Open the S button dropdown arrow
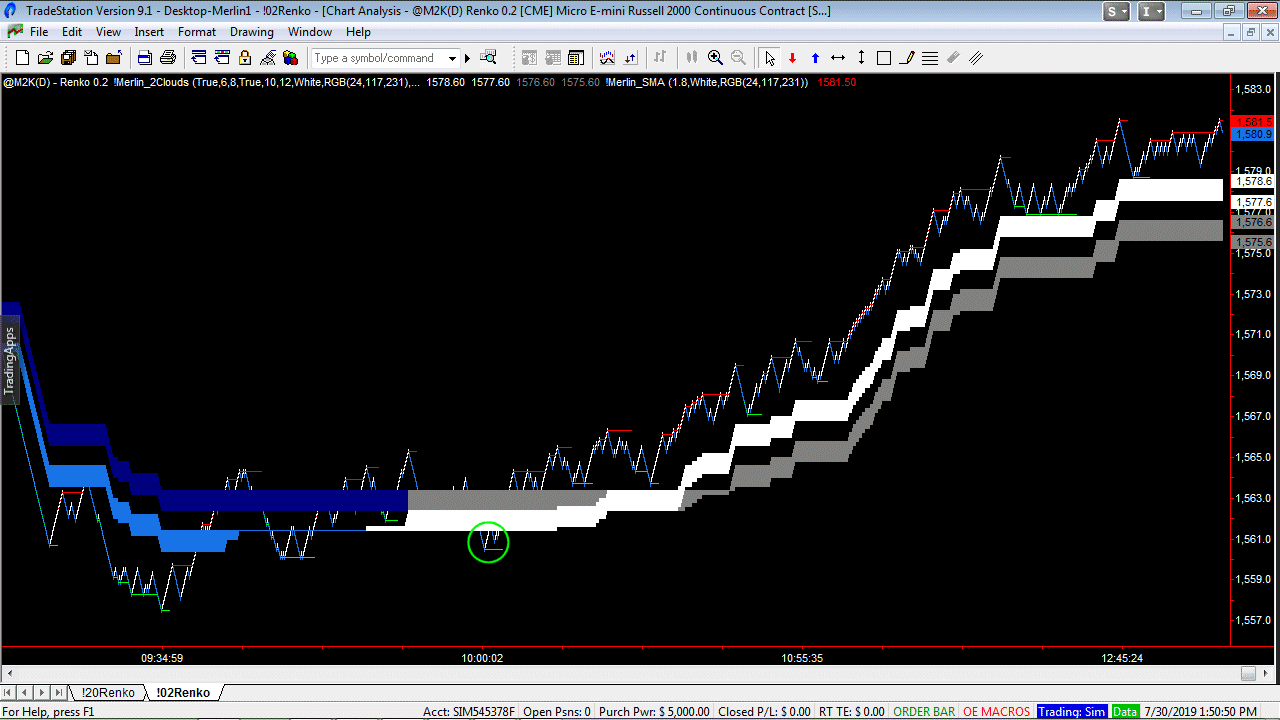This screenshot has height=720, width=1280. 1126,11
